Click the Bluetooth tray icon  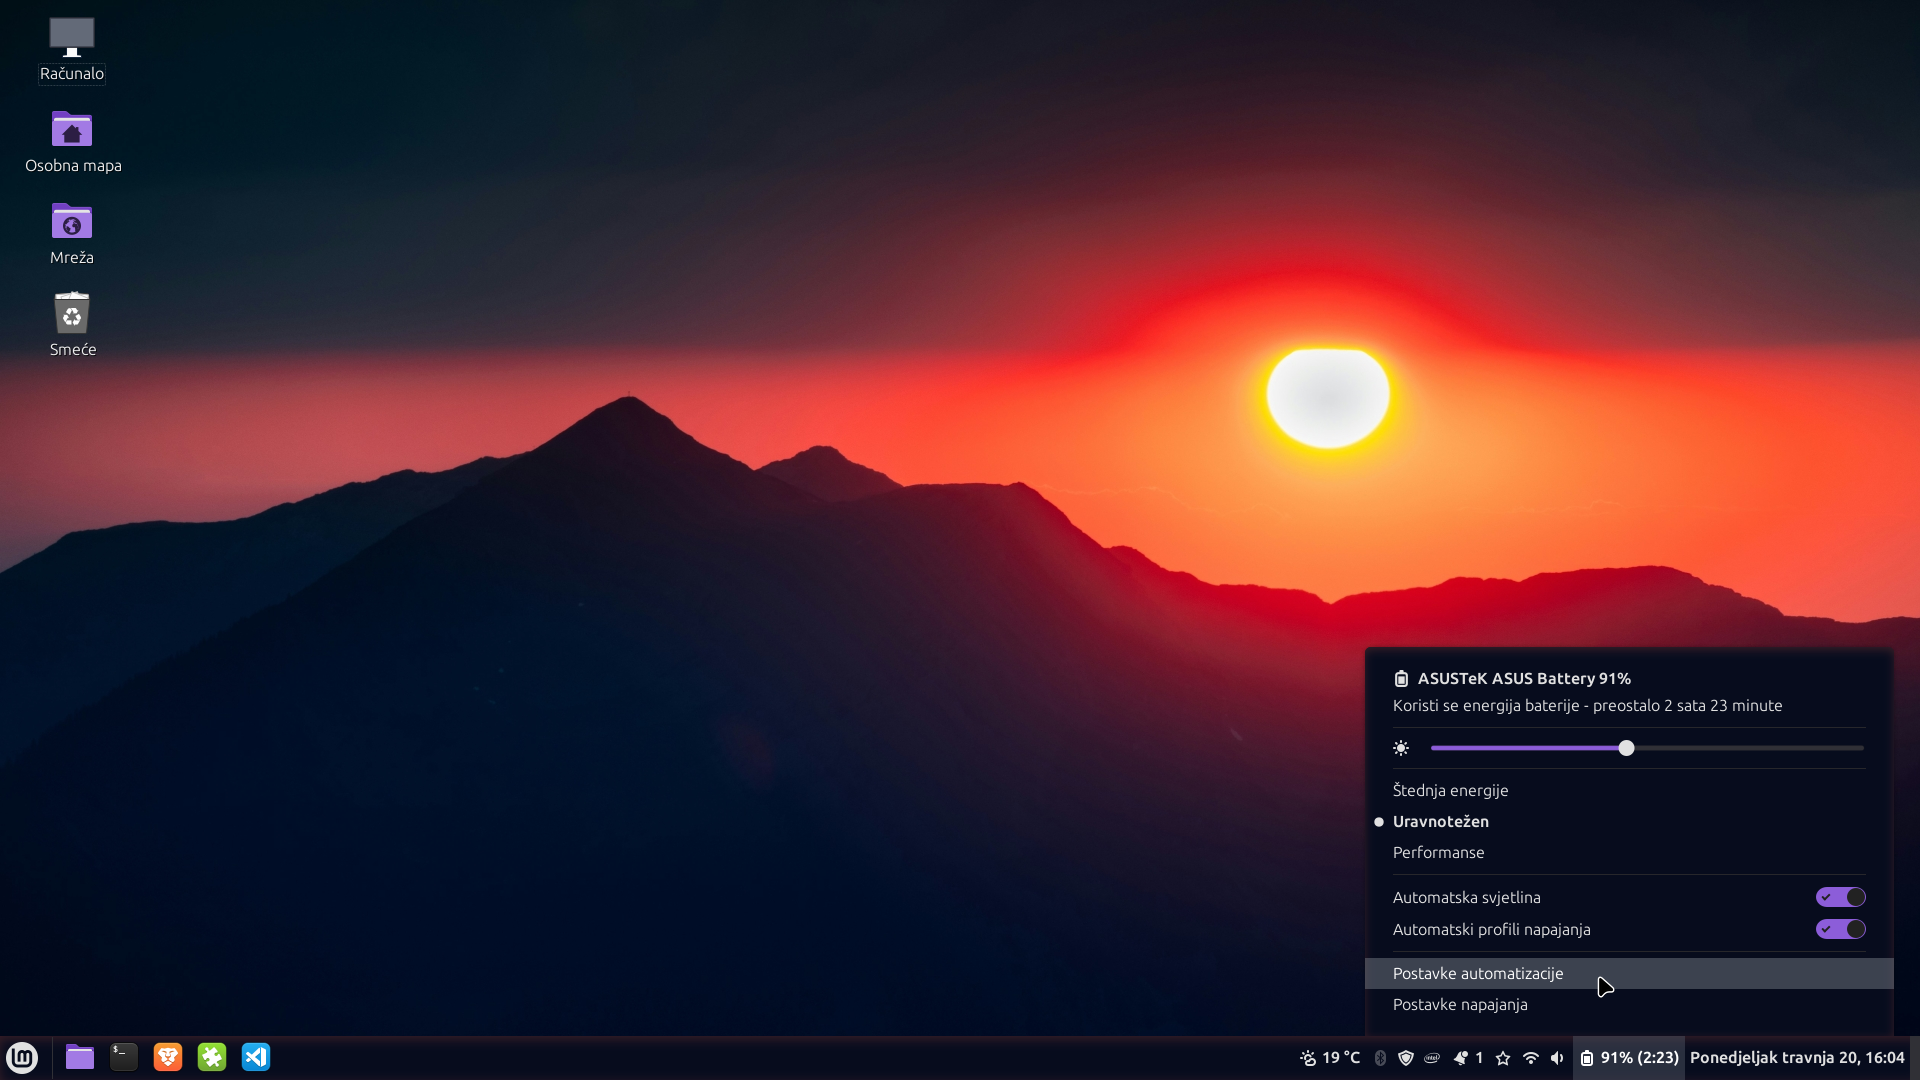[x=1380, y=1058]
